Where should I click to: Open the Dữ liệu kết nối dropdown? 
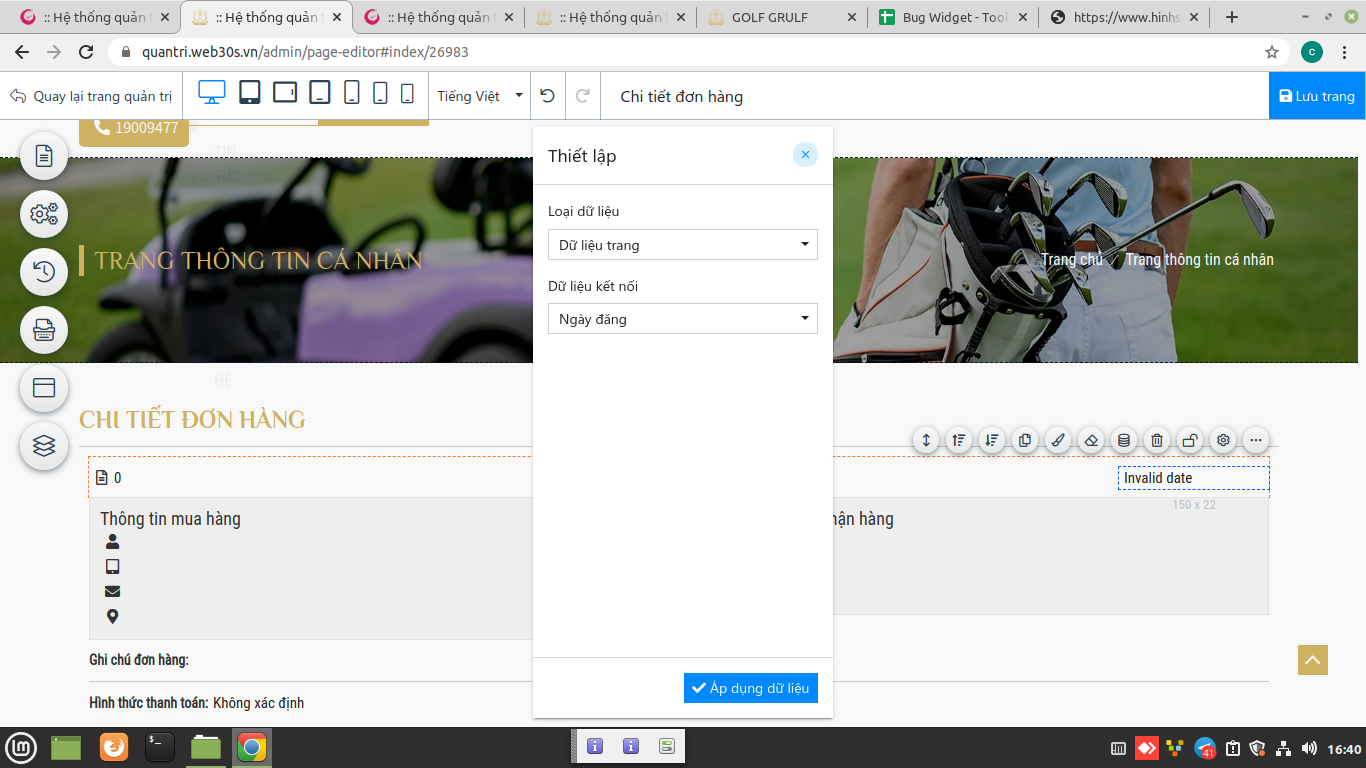click(x=683, y=319)
